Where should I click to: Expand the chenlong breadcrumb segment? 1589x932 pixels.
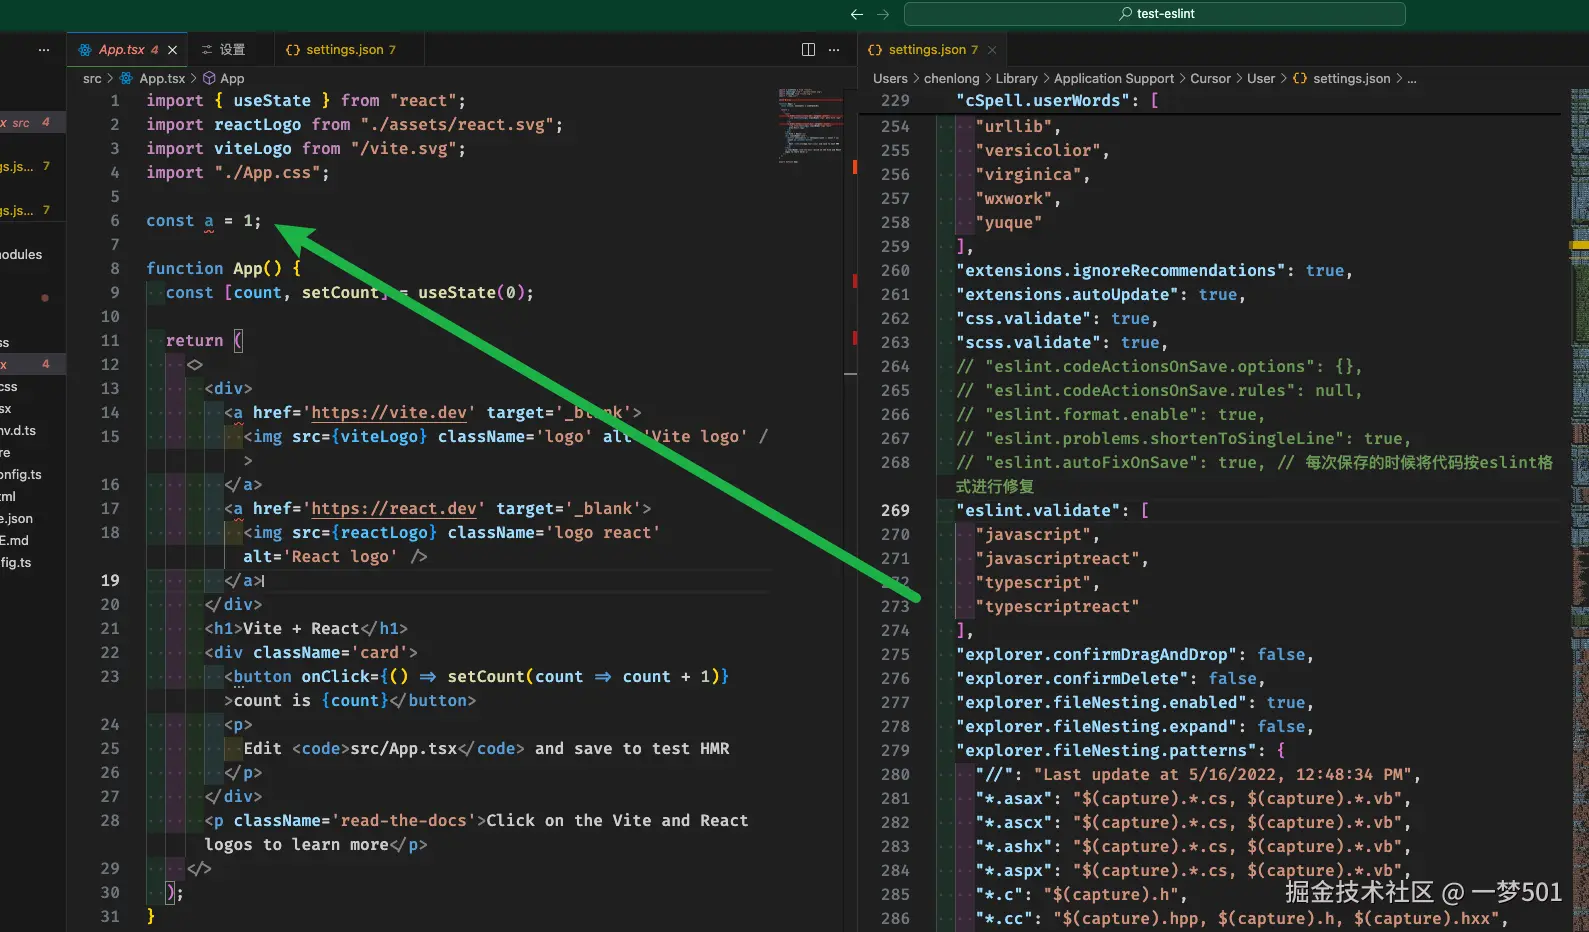951,78
